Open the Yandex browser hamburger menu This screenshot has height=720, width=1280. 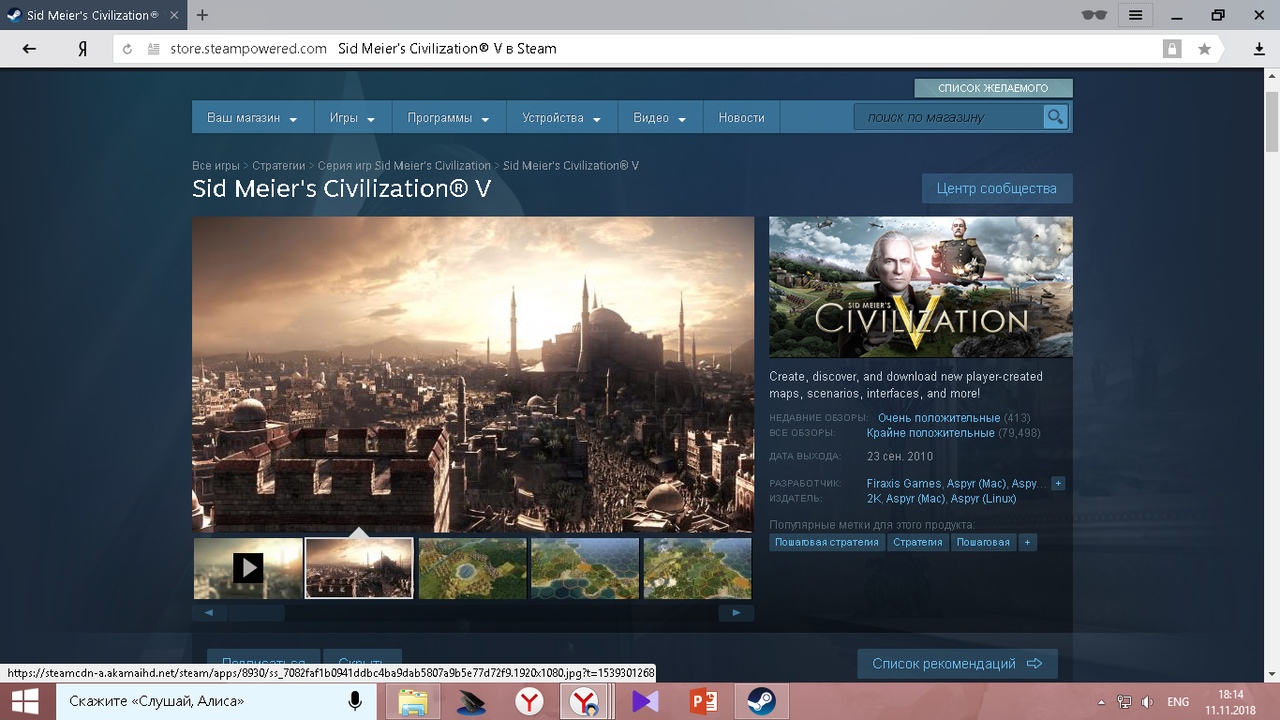[1135, 15]
